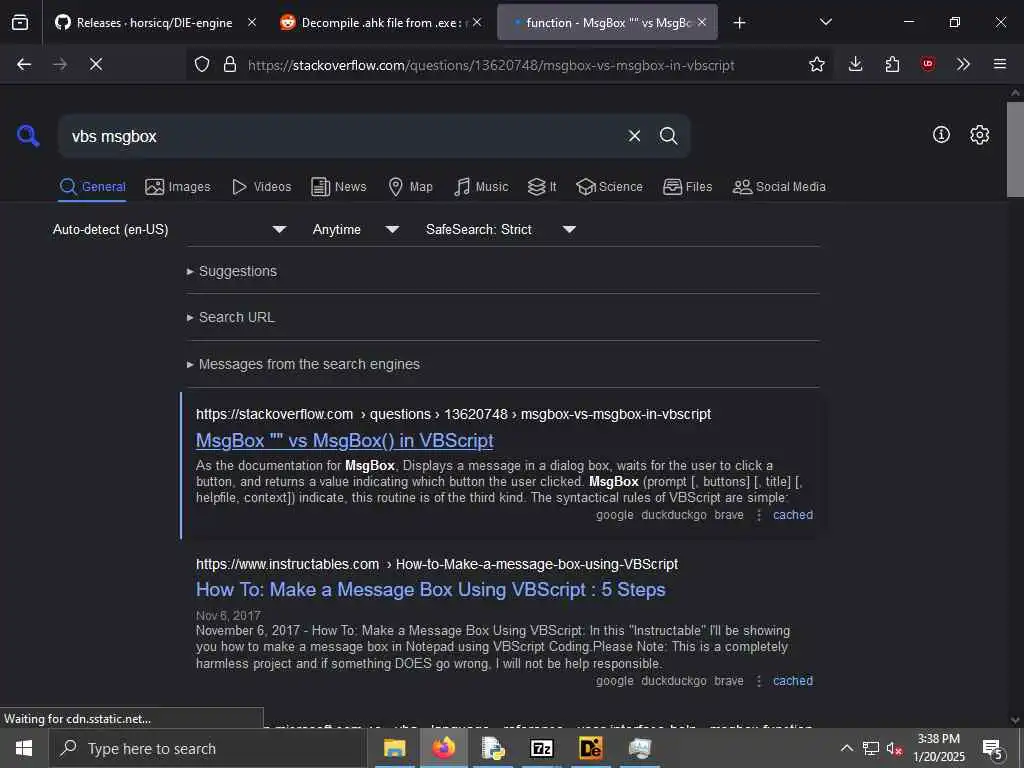
Task: Select the It search category
Action: pos(542,187)
